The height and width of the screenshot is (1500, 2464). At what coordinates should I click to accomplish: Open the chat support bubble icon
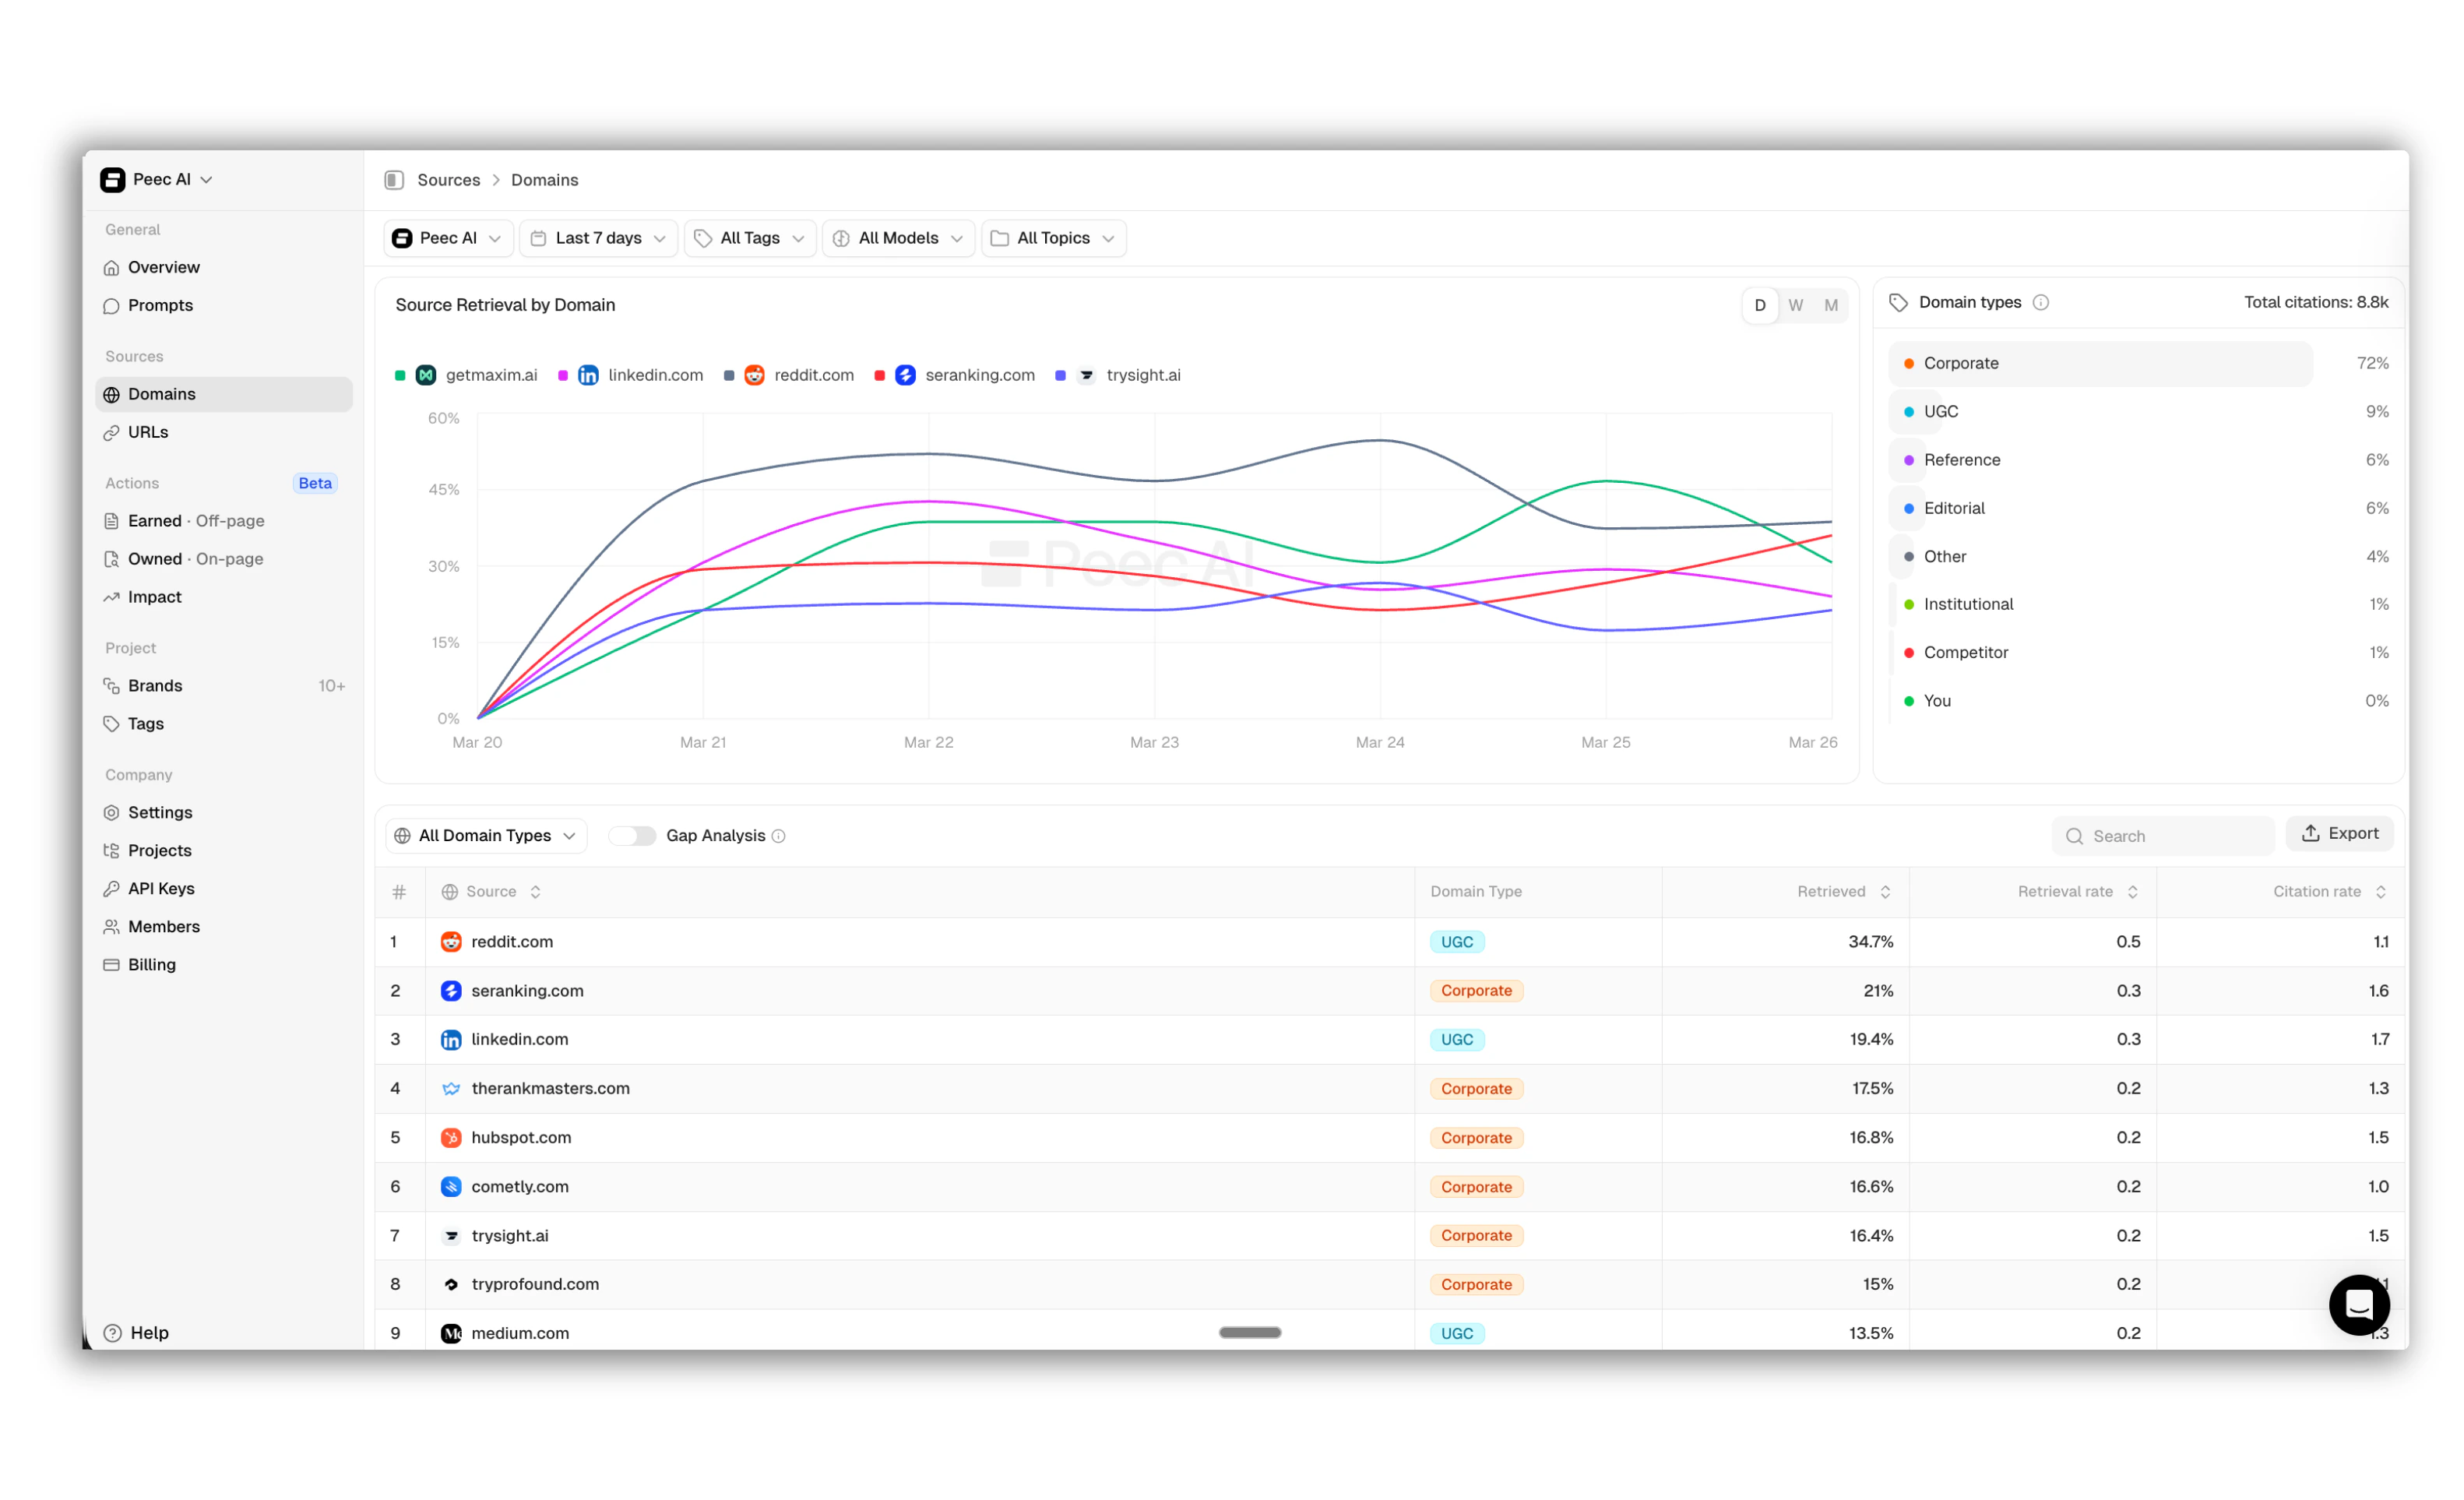[2358, 1304]
